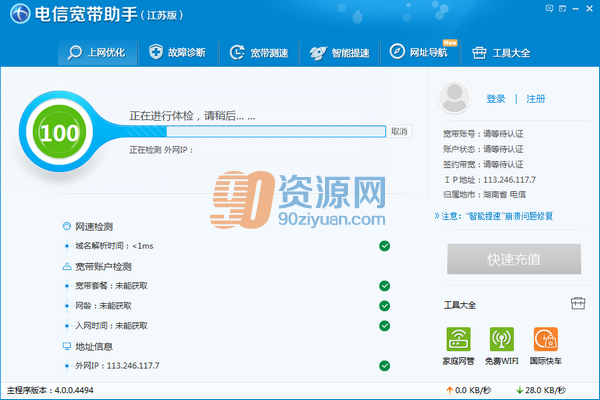This screenshot has width=600, height=400.
Task: Click the 宽带账户检测 section icon
Action: 67,266
